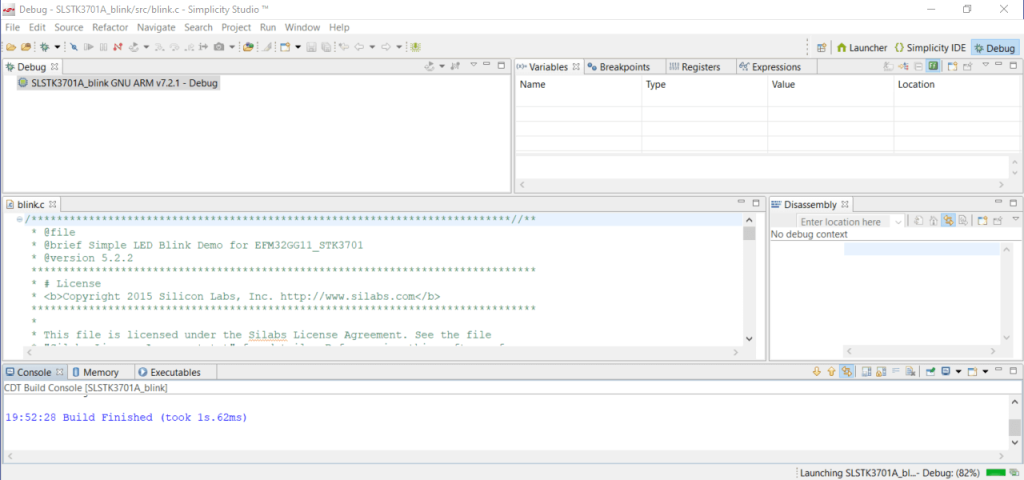Viewport: 1024px width, 480px height.
Task: Click the Resume toolbar button
Action: click(x=89, y=47)
